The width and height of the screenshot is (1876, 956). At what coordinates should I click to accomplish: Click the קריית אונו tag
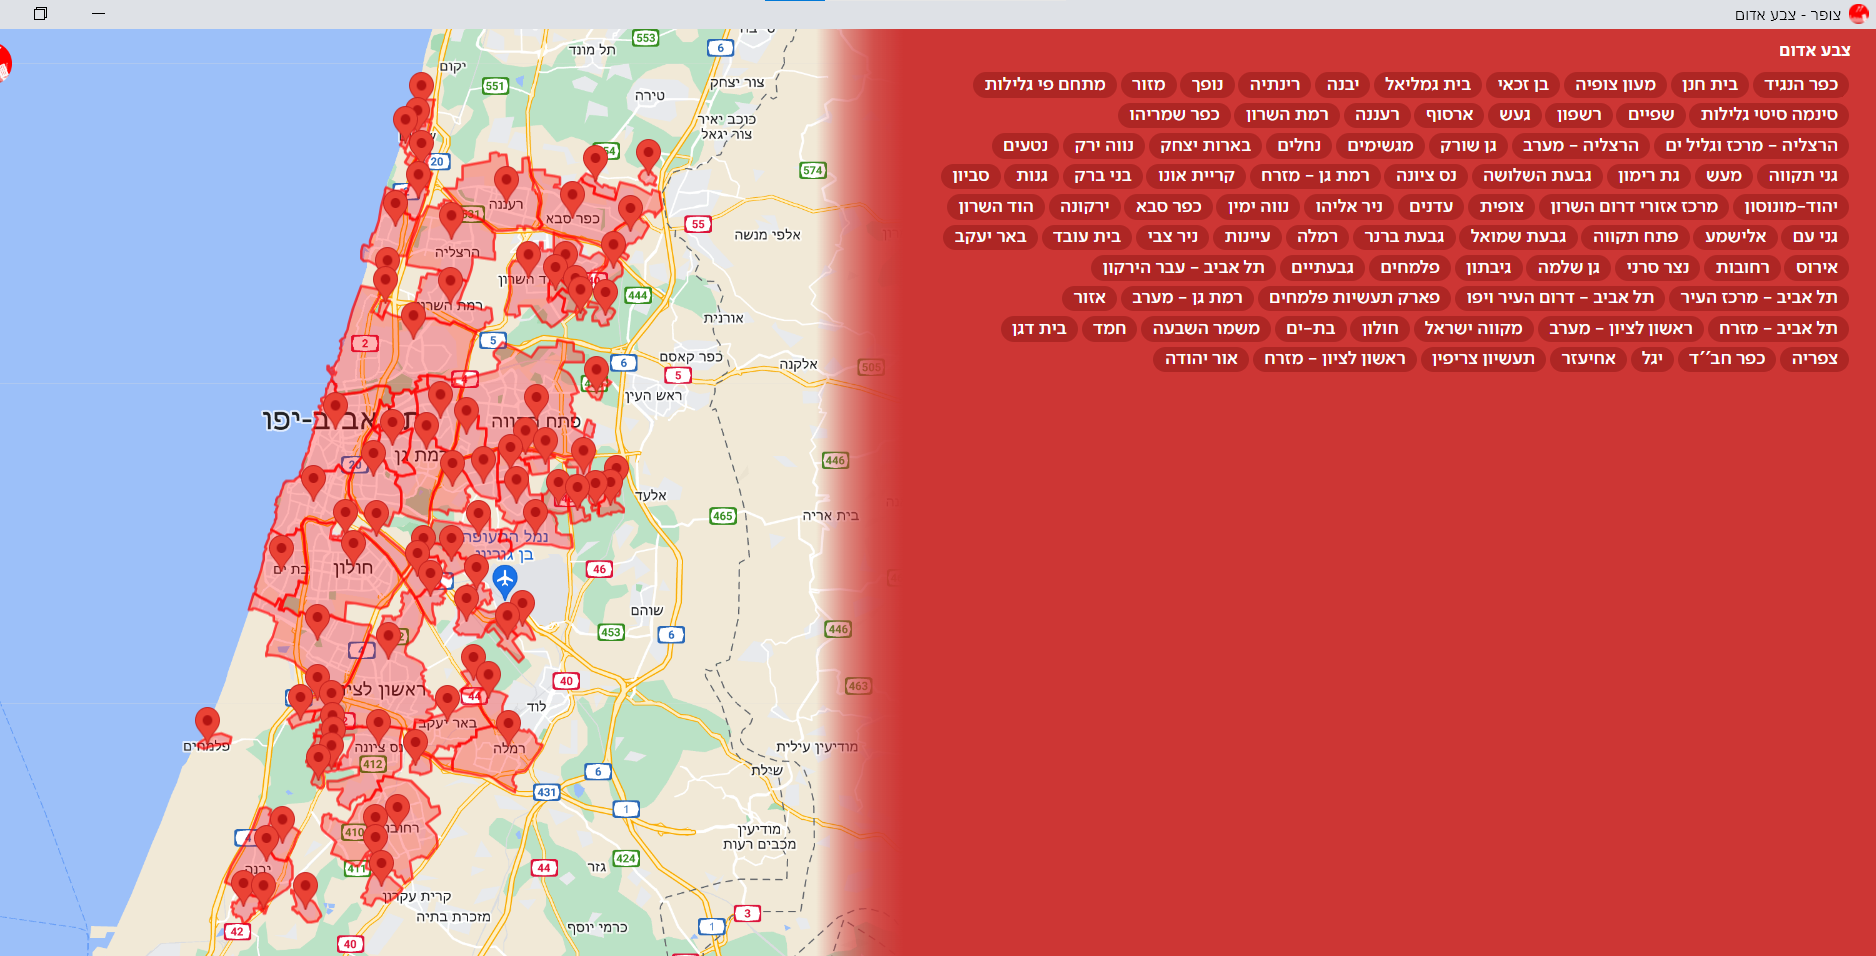pos(1196,176)
